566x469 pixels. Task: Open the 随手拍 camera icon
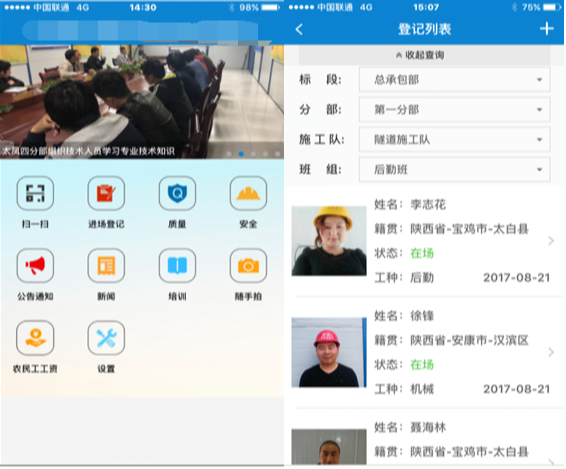[x=248, y=265]
